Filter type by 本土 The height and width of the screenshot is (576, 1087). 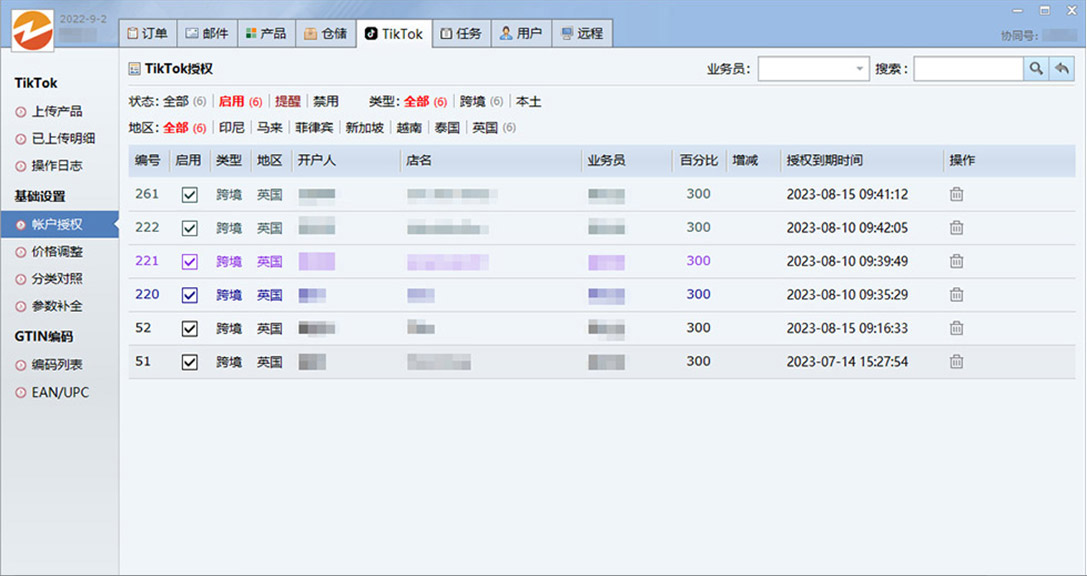coord(528,102)
